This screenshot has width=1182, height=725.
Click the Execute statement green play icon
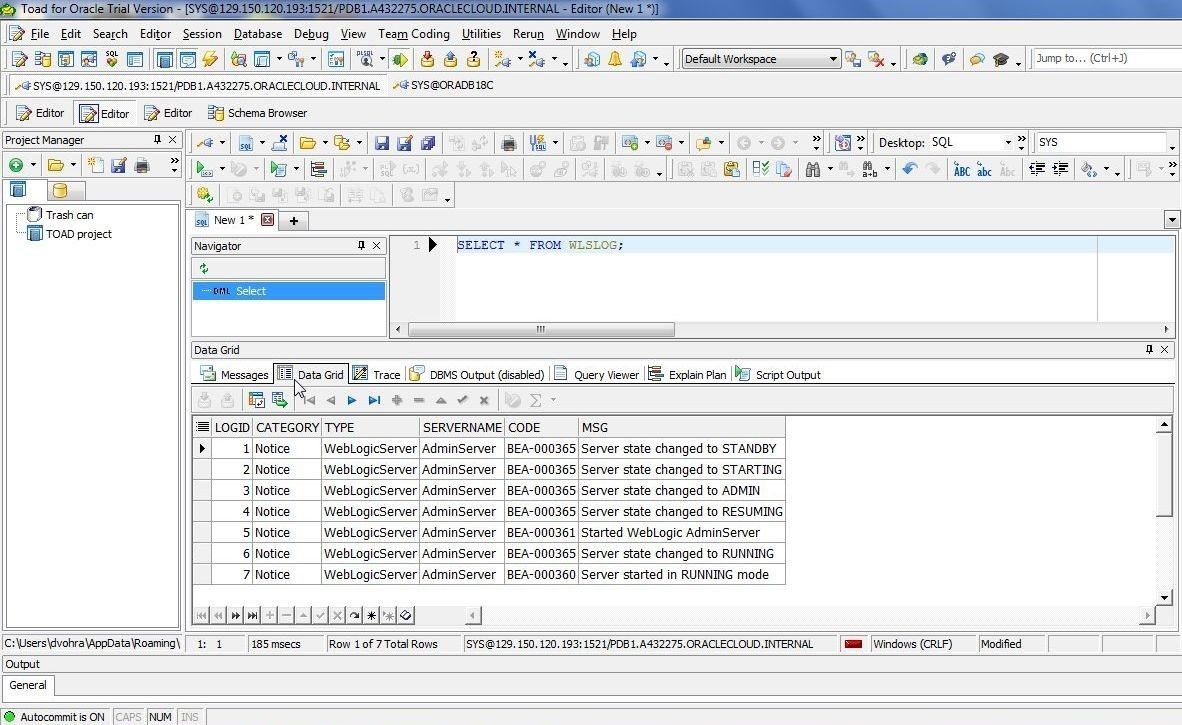(204, 169)
